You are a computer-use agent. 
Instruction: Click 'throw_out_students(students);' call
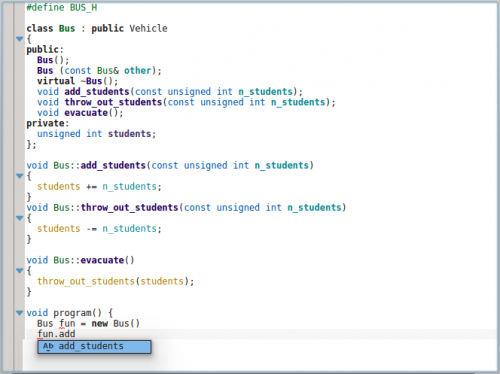tap(115, 281)
